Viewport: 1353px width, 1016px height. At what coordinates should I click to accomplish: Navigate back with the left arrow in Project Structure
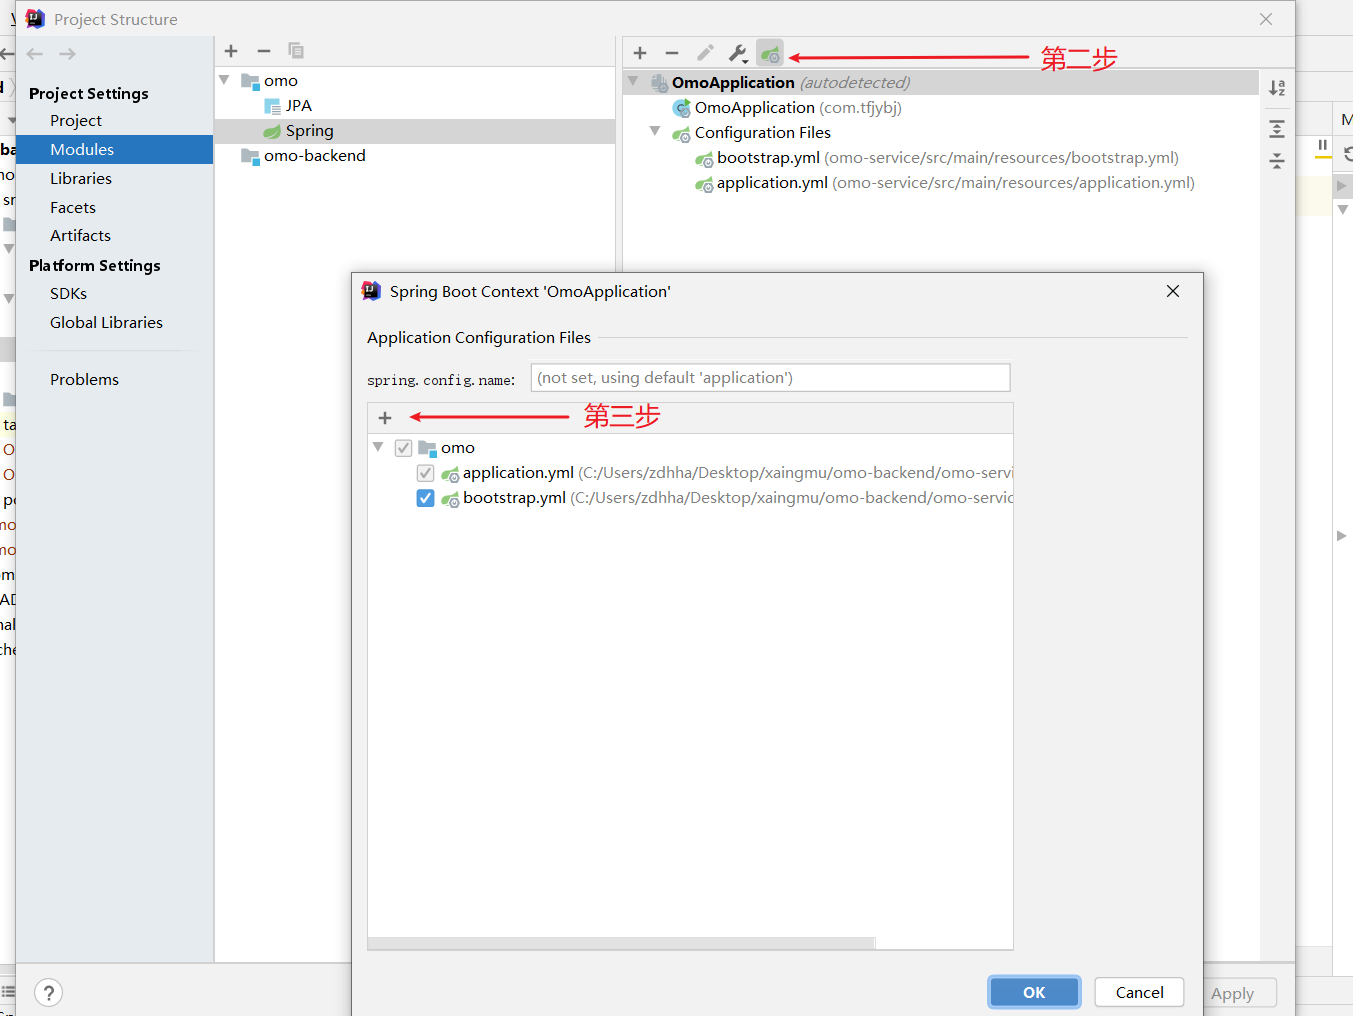35,54
